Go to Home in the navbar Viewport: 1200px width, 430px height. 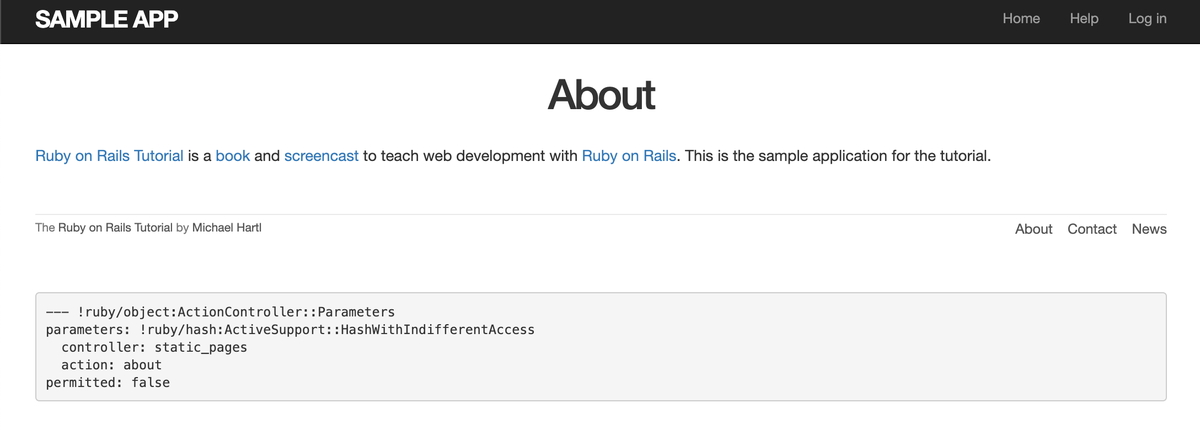click(x=1021, y=19)
